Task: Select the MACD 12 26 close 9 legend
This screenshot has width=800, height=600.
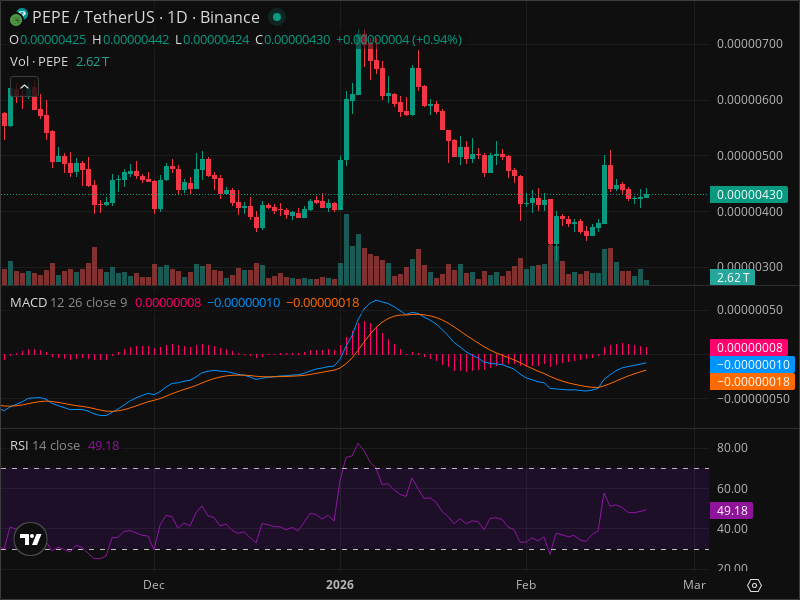Action: [68, 303]
